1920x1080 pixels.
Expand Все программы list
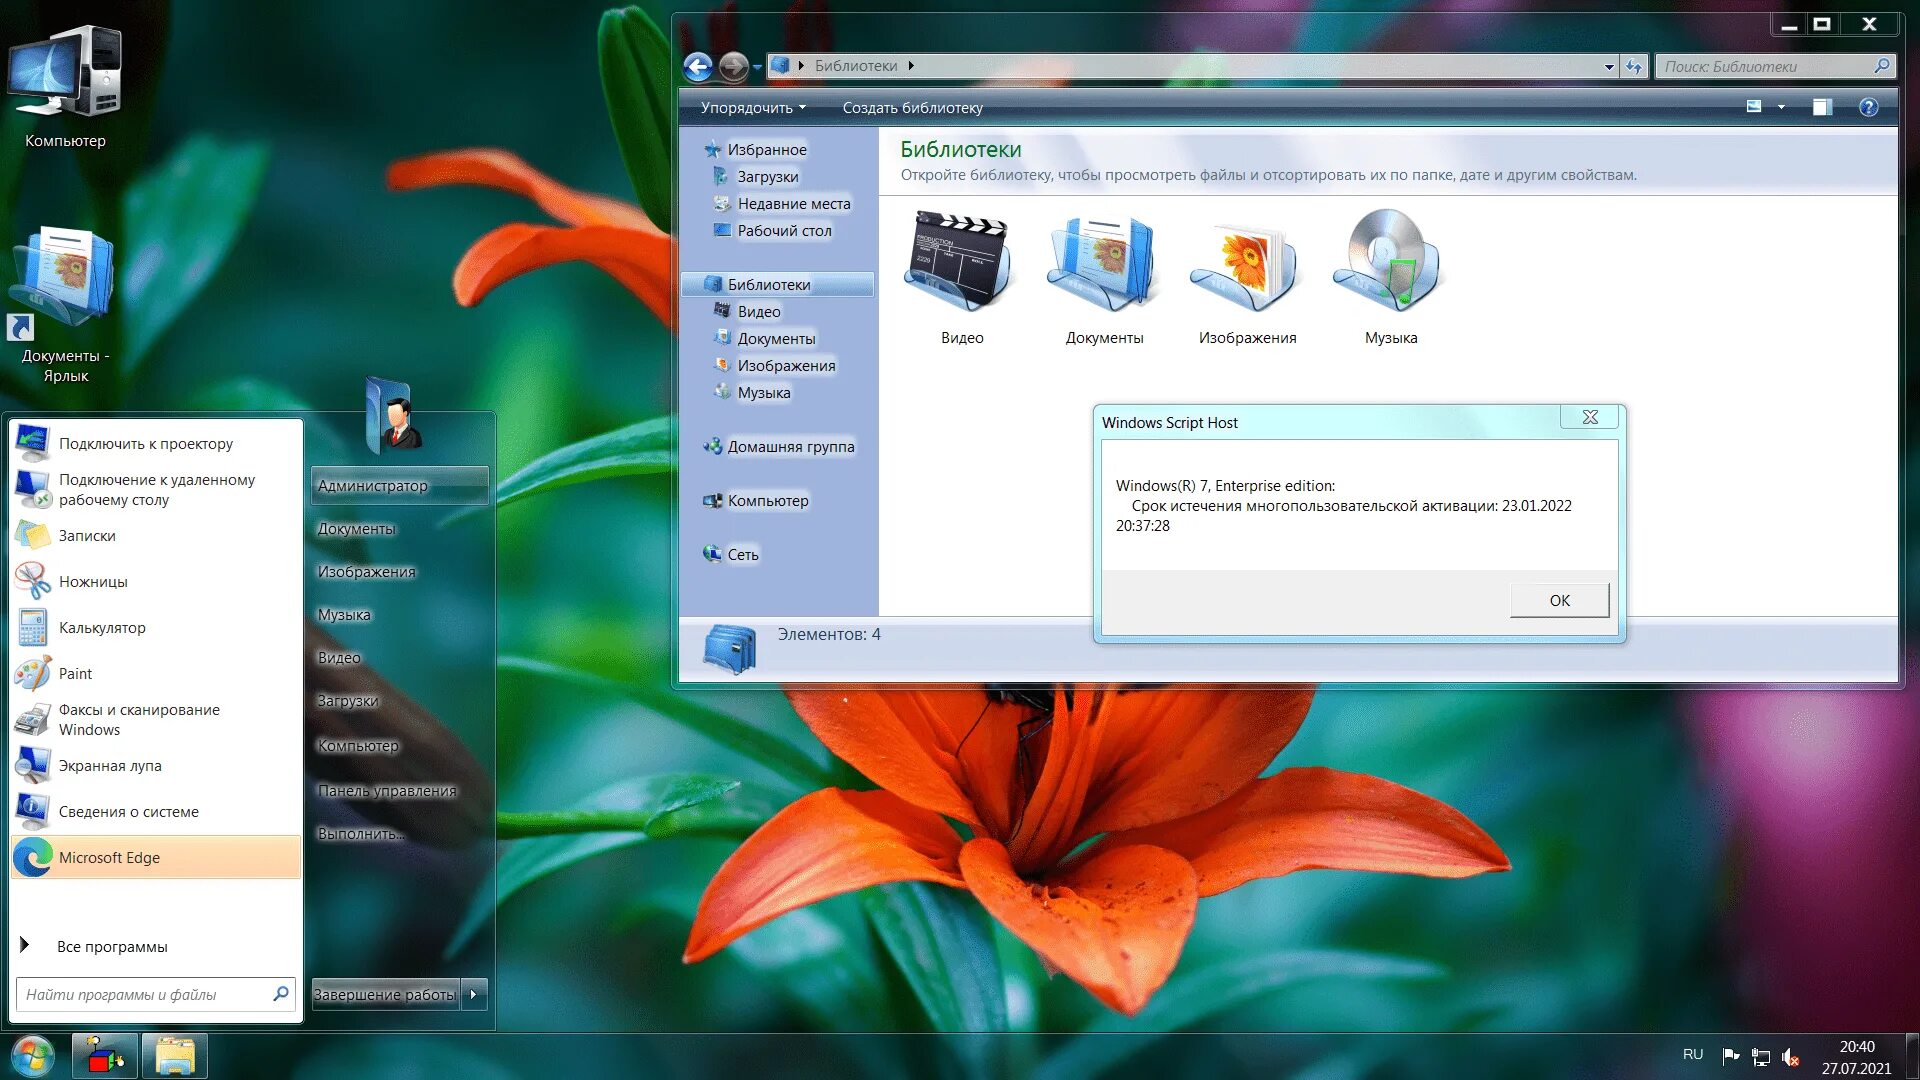click(111, 946)
